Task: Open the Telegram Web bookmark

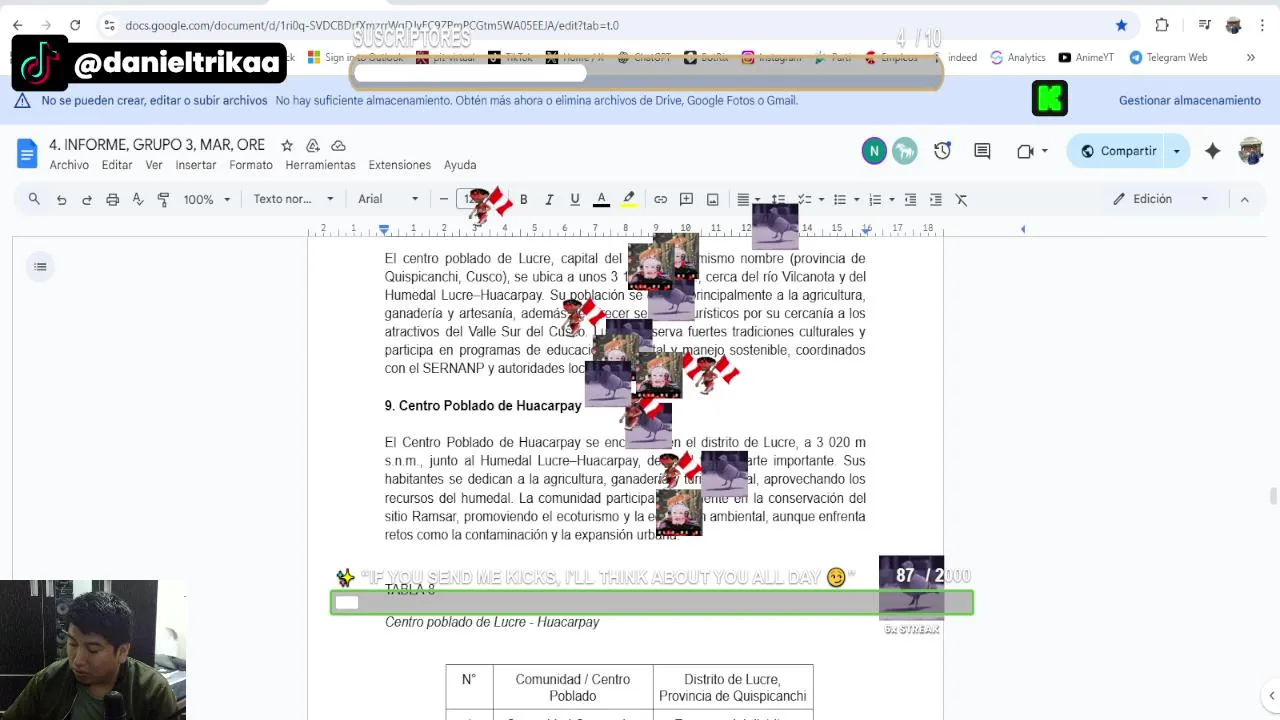Action: (1168, 57)
